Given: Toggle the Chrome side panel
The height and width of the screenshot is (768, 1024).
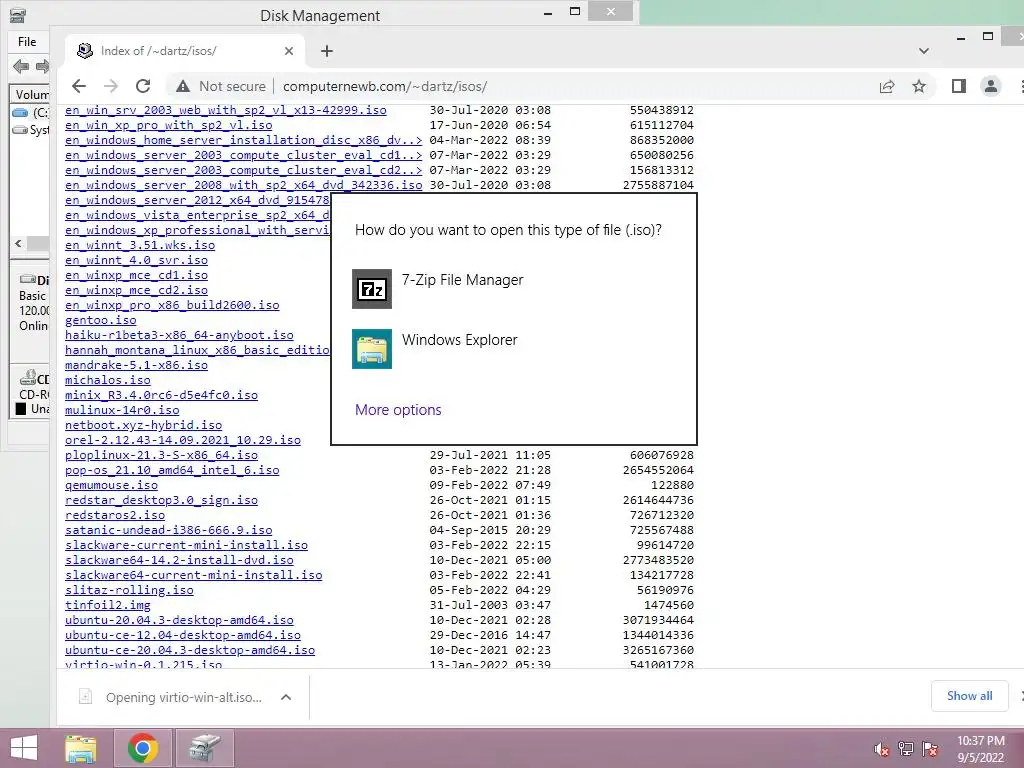Looking at the screenshot, I should [x=959, y=86].
